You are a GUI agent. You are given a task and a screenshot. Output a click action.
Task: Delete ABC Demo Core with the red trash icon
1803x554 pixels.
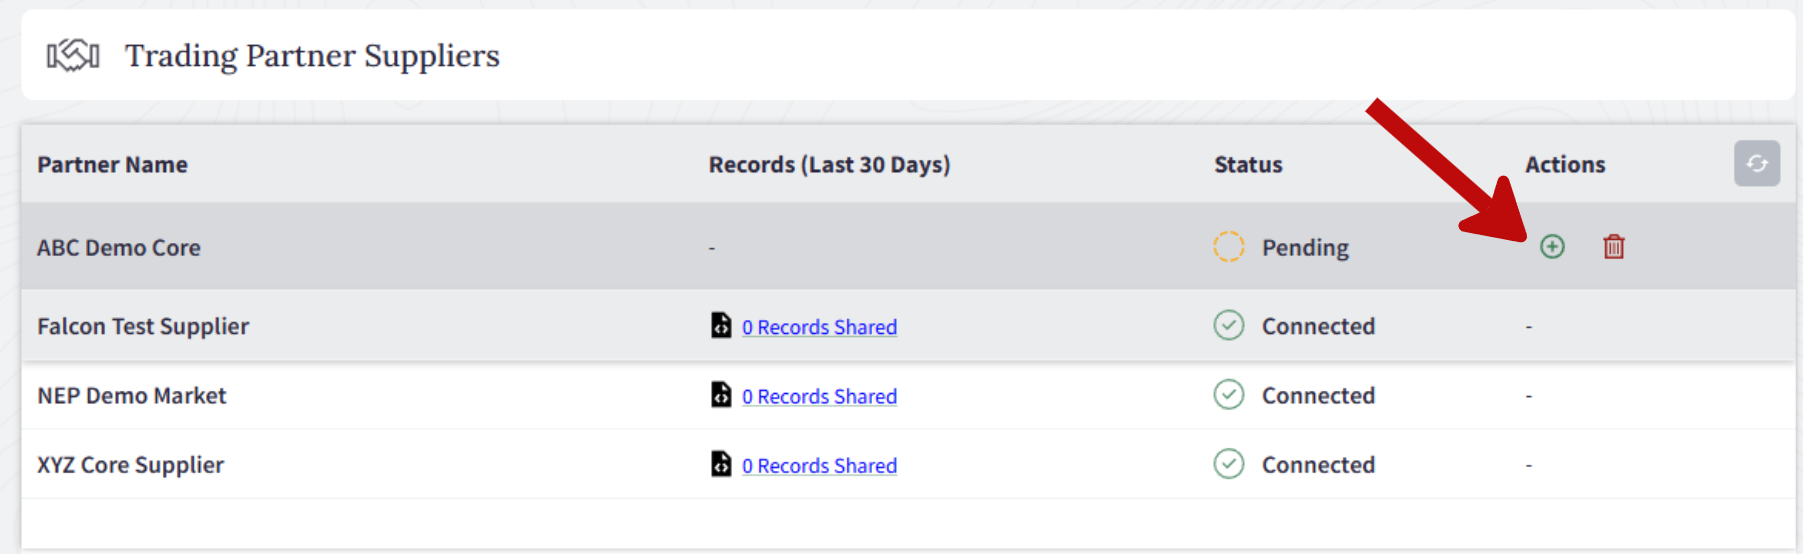coord(1614,246)
